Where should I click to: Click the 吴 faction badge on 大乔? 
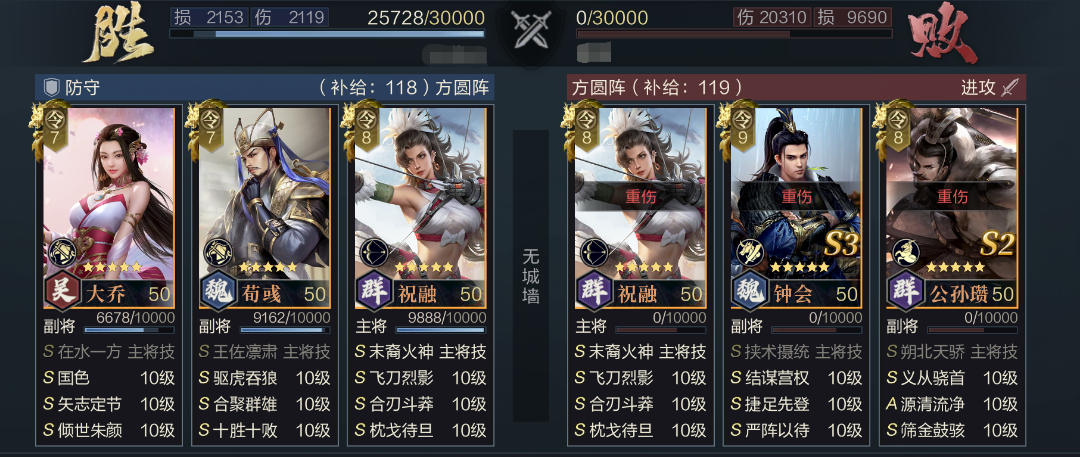tap(63, 293)
